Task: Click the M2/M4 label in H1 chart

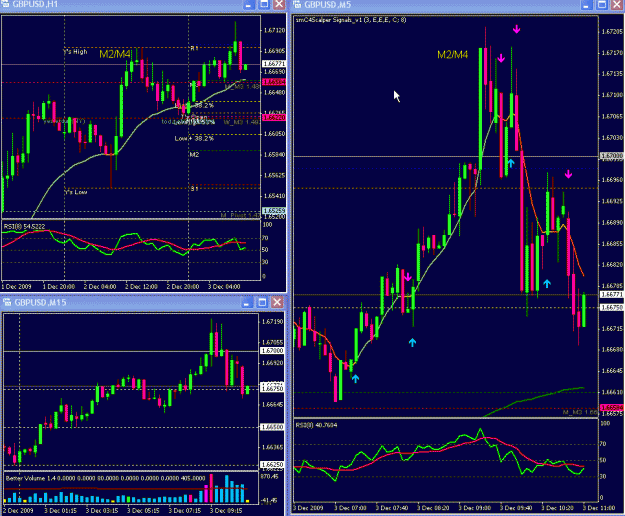Action: (x=115, y=54)
